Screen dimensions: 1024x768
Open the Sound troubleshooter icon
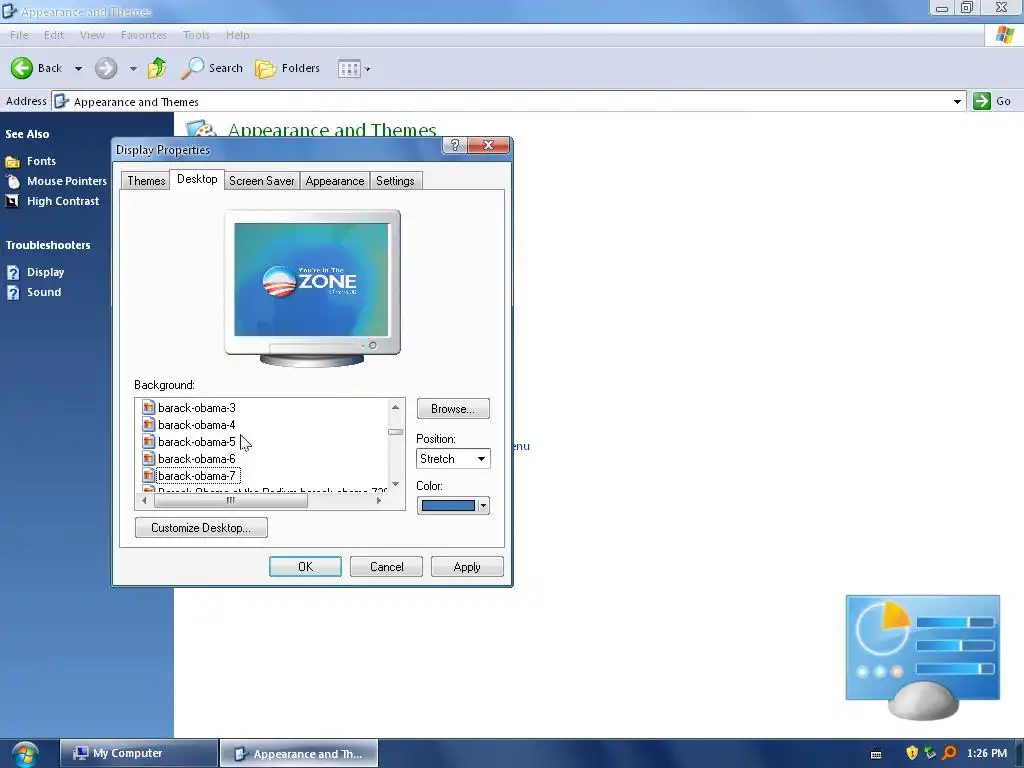tap(13, 293)
